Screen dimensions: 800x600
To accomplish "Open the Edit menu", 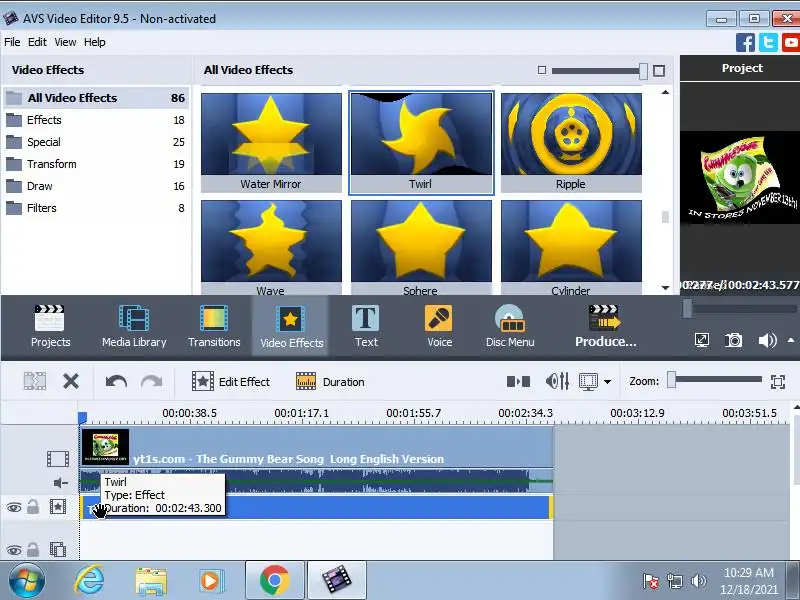I will pos(37,42).
